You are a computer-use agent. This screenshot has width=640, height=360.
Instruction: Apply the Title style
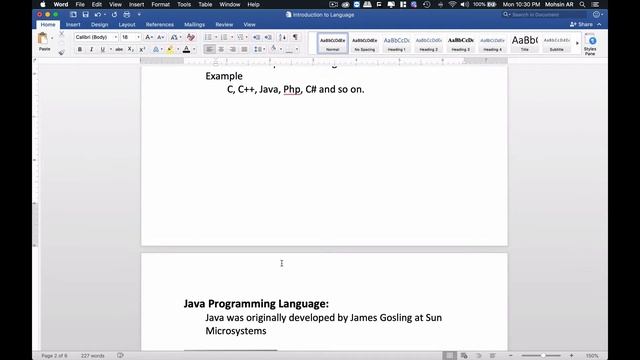coord(524,43)
